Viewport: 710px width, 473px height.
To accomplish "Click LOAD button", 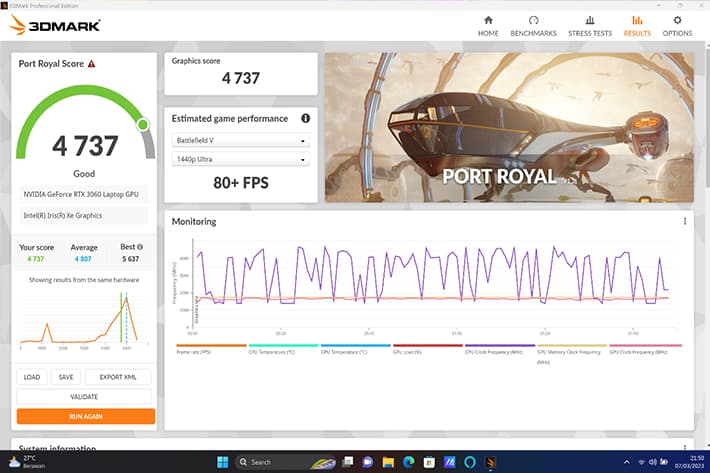I will (x=32, y=377).
